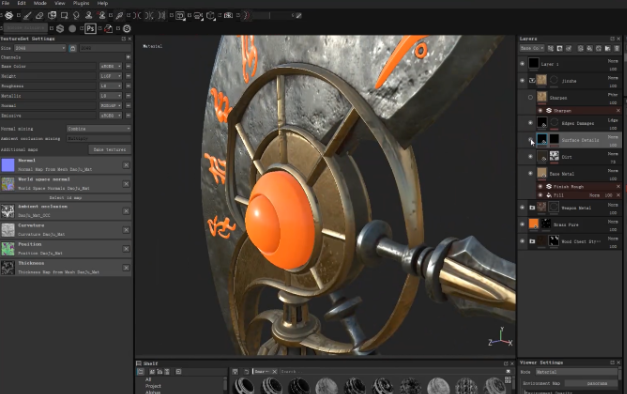
Task: Hide the Edges Damages layer
Action: coord(530,123)
